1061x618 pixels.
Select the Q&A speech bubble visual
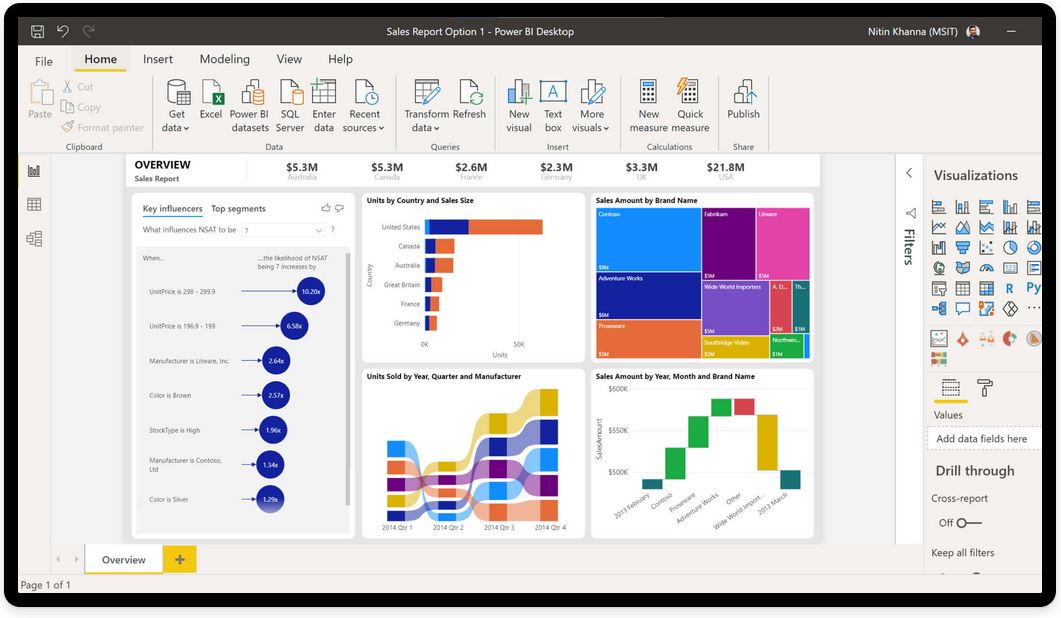tap(962, 309)
